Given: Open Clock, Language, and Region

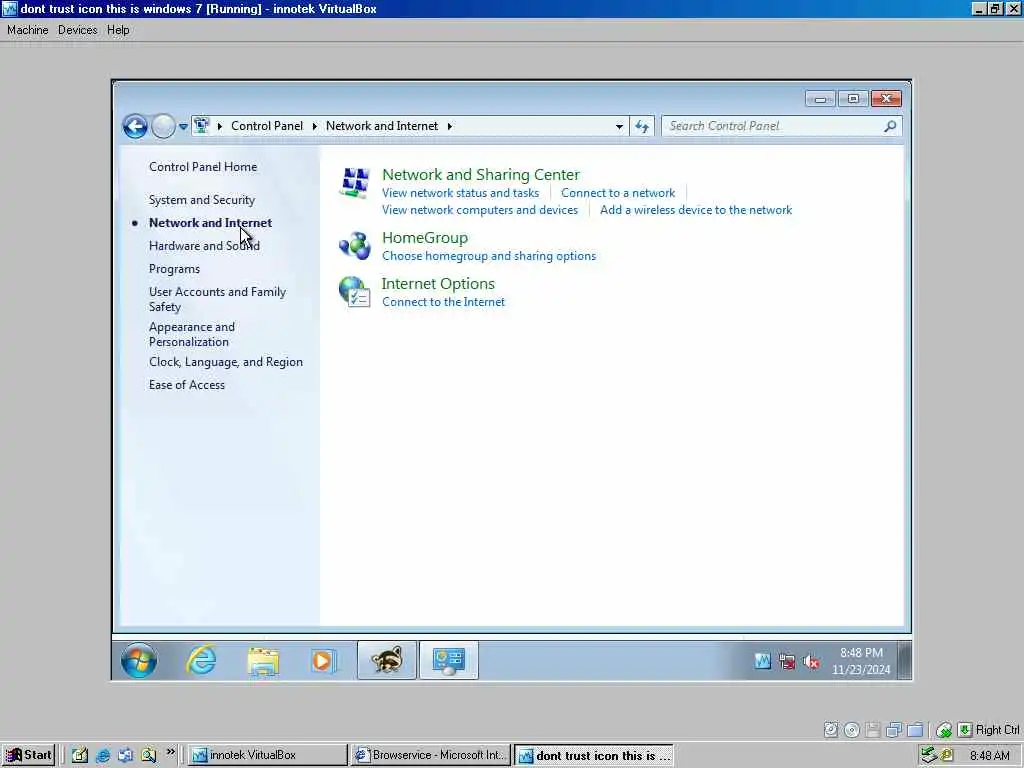Looking at the screenshot, I should pos(226,362).
